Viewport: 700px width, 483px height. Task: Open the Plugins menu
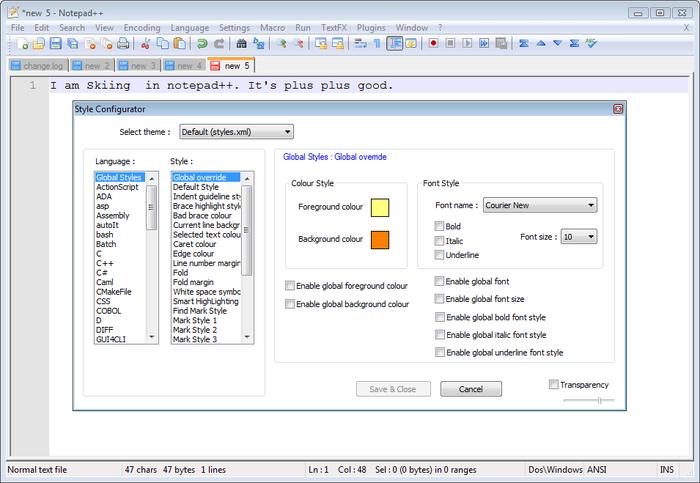[371, 28]
